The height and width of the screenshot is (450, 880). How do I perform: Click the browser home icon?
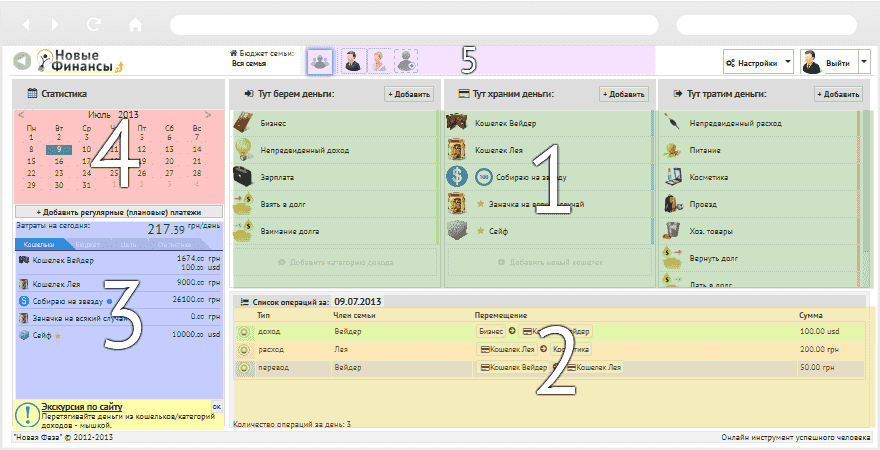coord(135,23)
